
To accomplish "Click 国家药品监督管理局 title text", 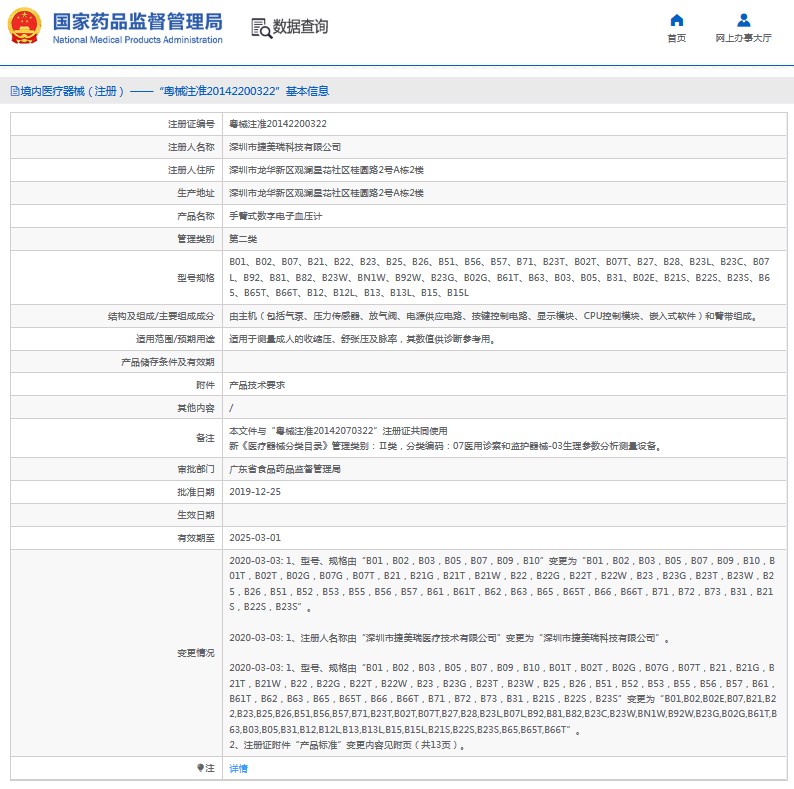I will click(138, 22).
